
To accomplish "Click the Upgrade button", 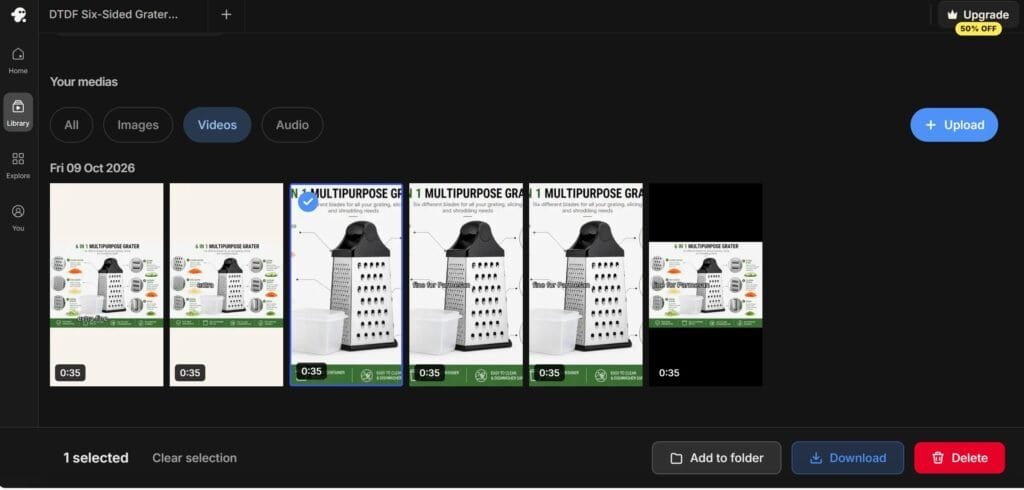I will click(x=978, y=14).
